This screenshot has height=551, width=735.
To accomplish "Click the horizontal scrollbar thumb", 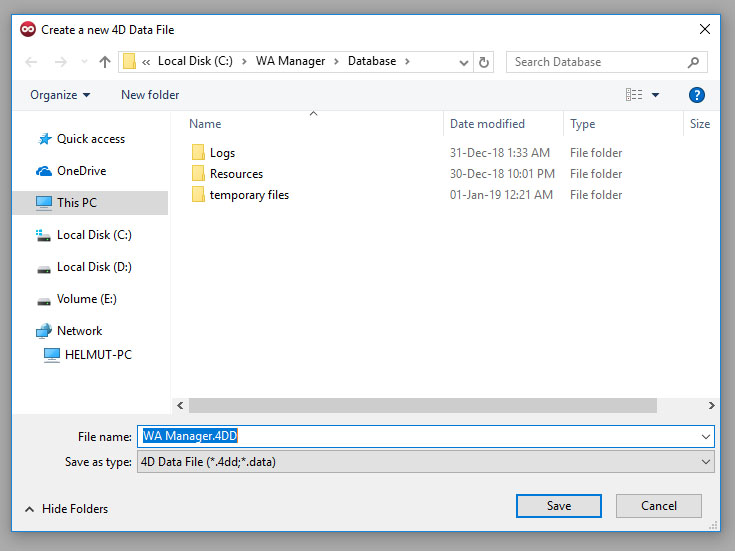I will pyautogui.click(x=423, y=406).
